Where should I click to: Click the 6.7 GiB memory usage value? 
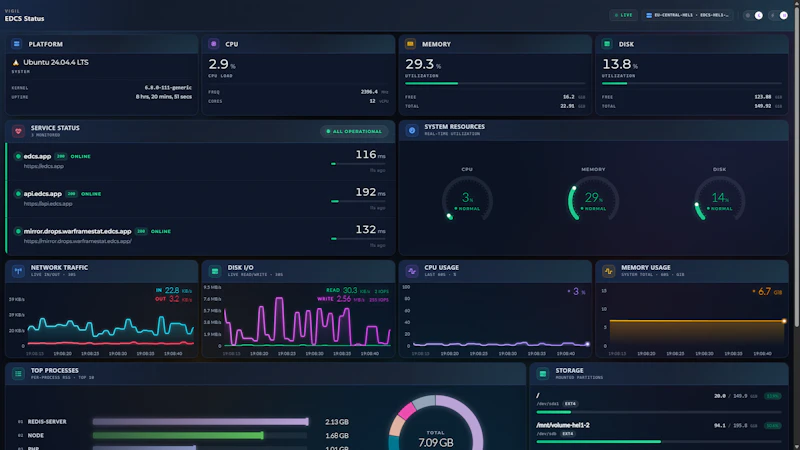pos(767,292)
